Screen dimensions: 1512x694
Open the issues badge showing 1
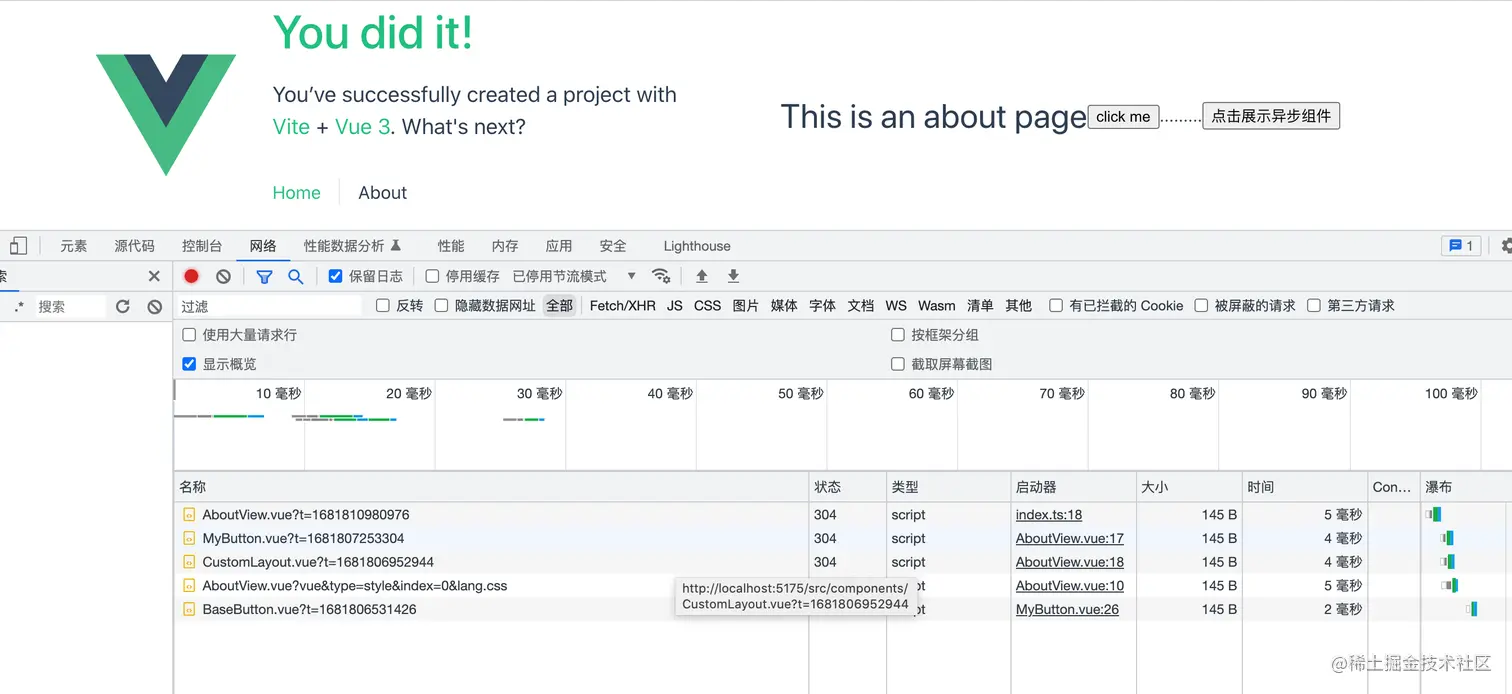tap(1461, 246)
